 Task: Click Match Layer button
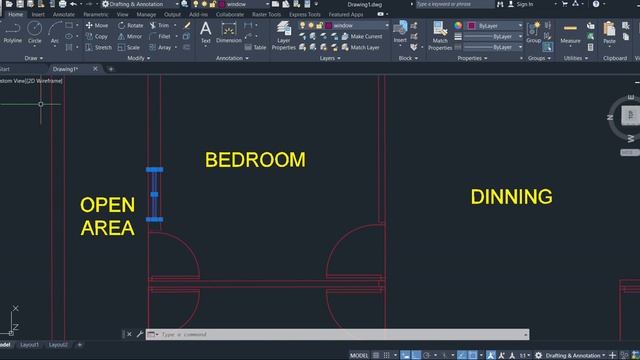click(x=360, y=47)
